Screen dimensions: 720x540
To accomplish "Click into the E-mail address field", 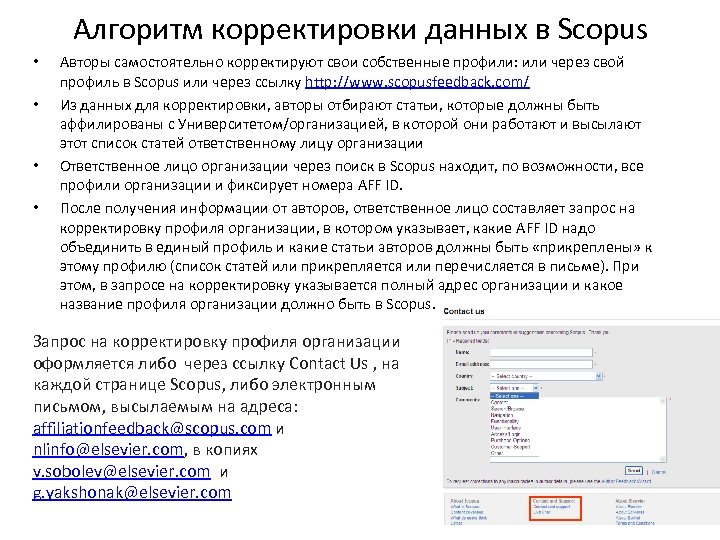I will click(x=541, y=364).
